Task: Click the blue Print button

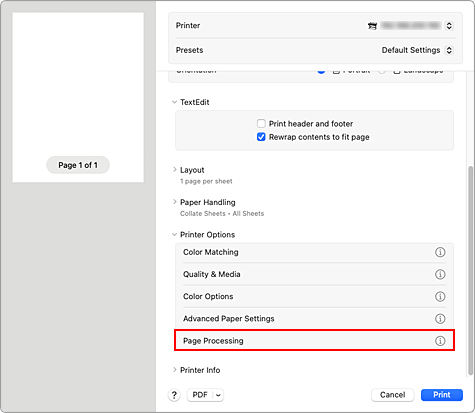Action: tap(442, 395)
